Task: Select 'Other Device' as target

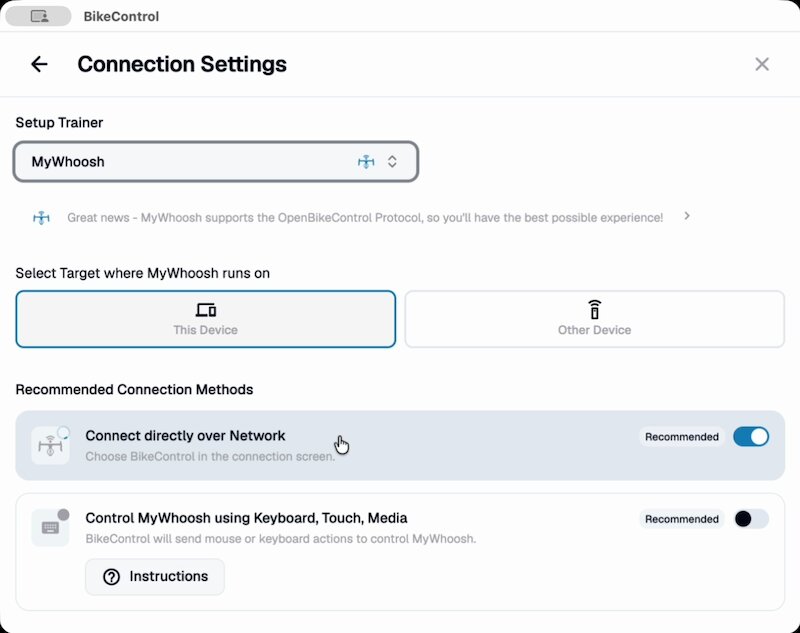Action: click(594, 319)
